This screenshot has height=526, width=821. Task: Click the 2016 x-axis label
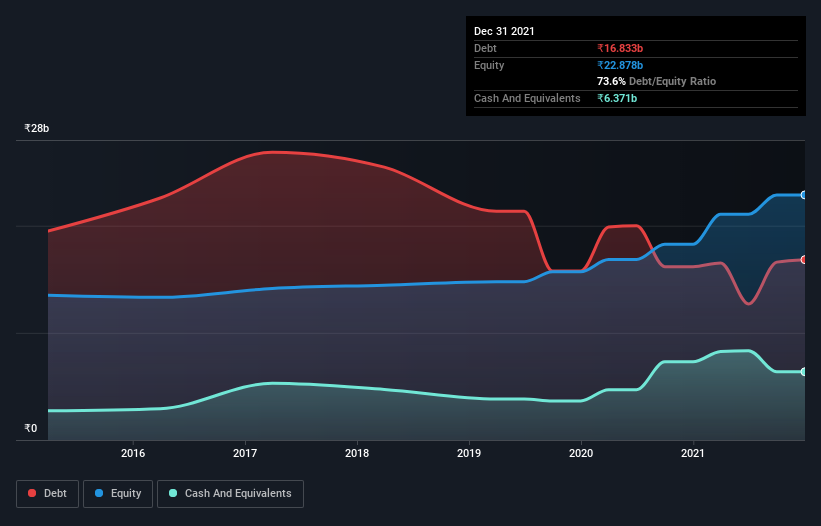tap(133, 453)
